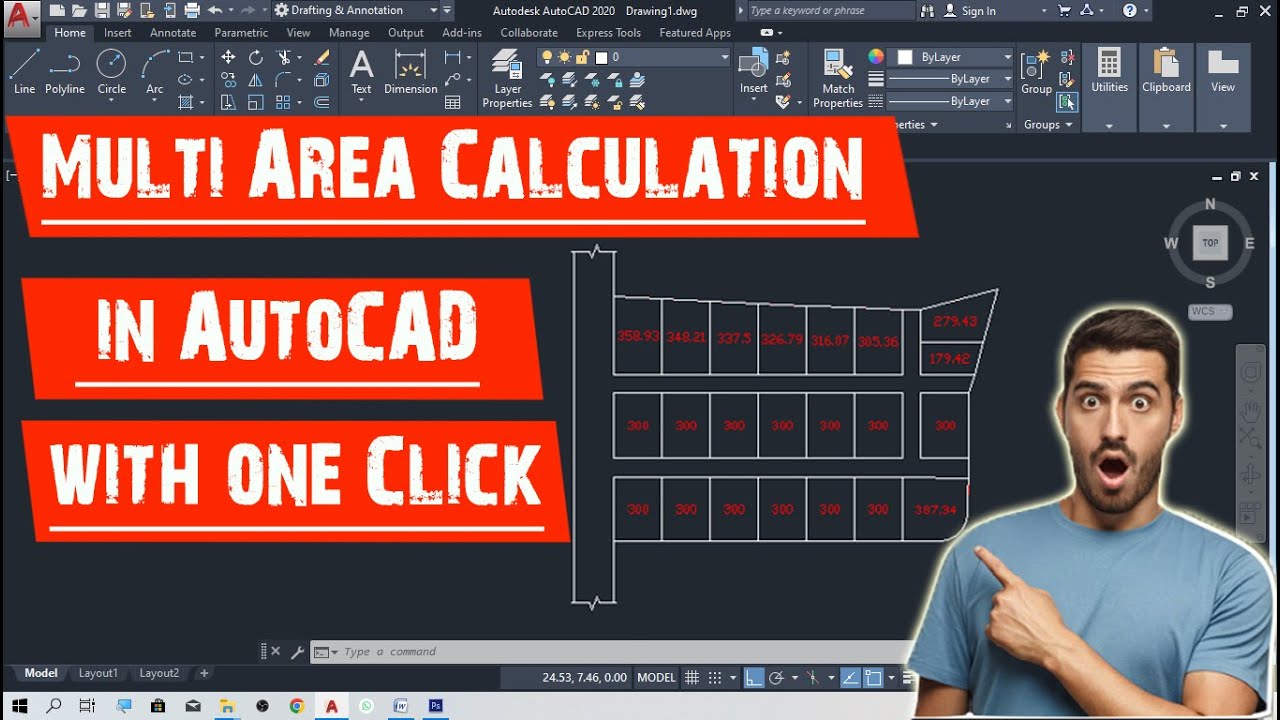Viewport: 1280px width, 720px height.
Task: Open the layer selection dropdown
Action: (634, 58)
